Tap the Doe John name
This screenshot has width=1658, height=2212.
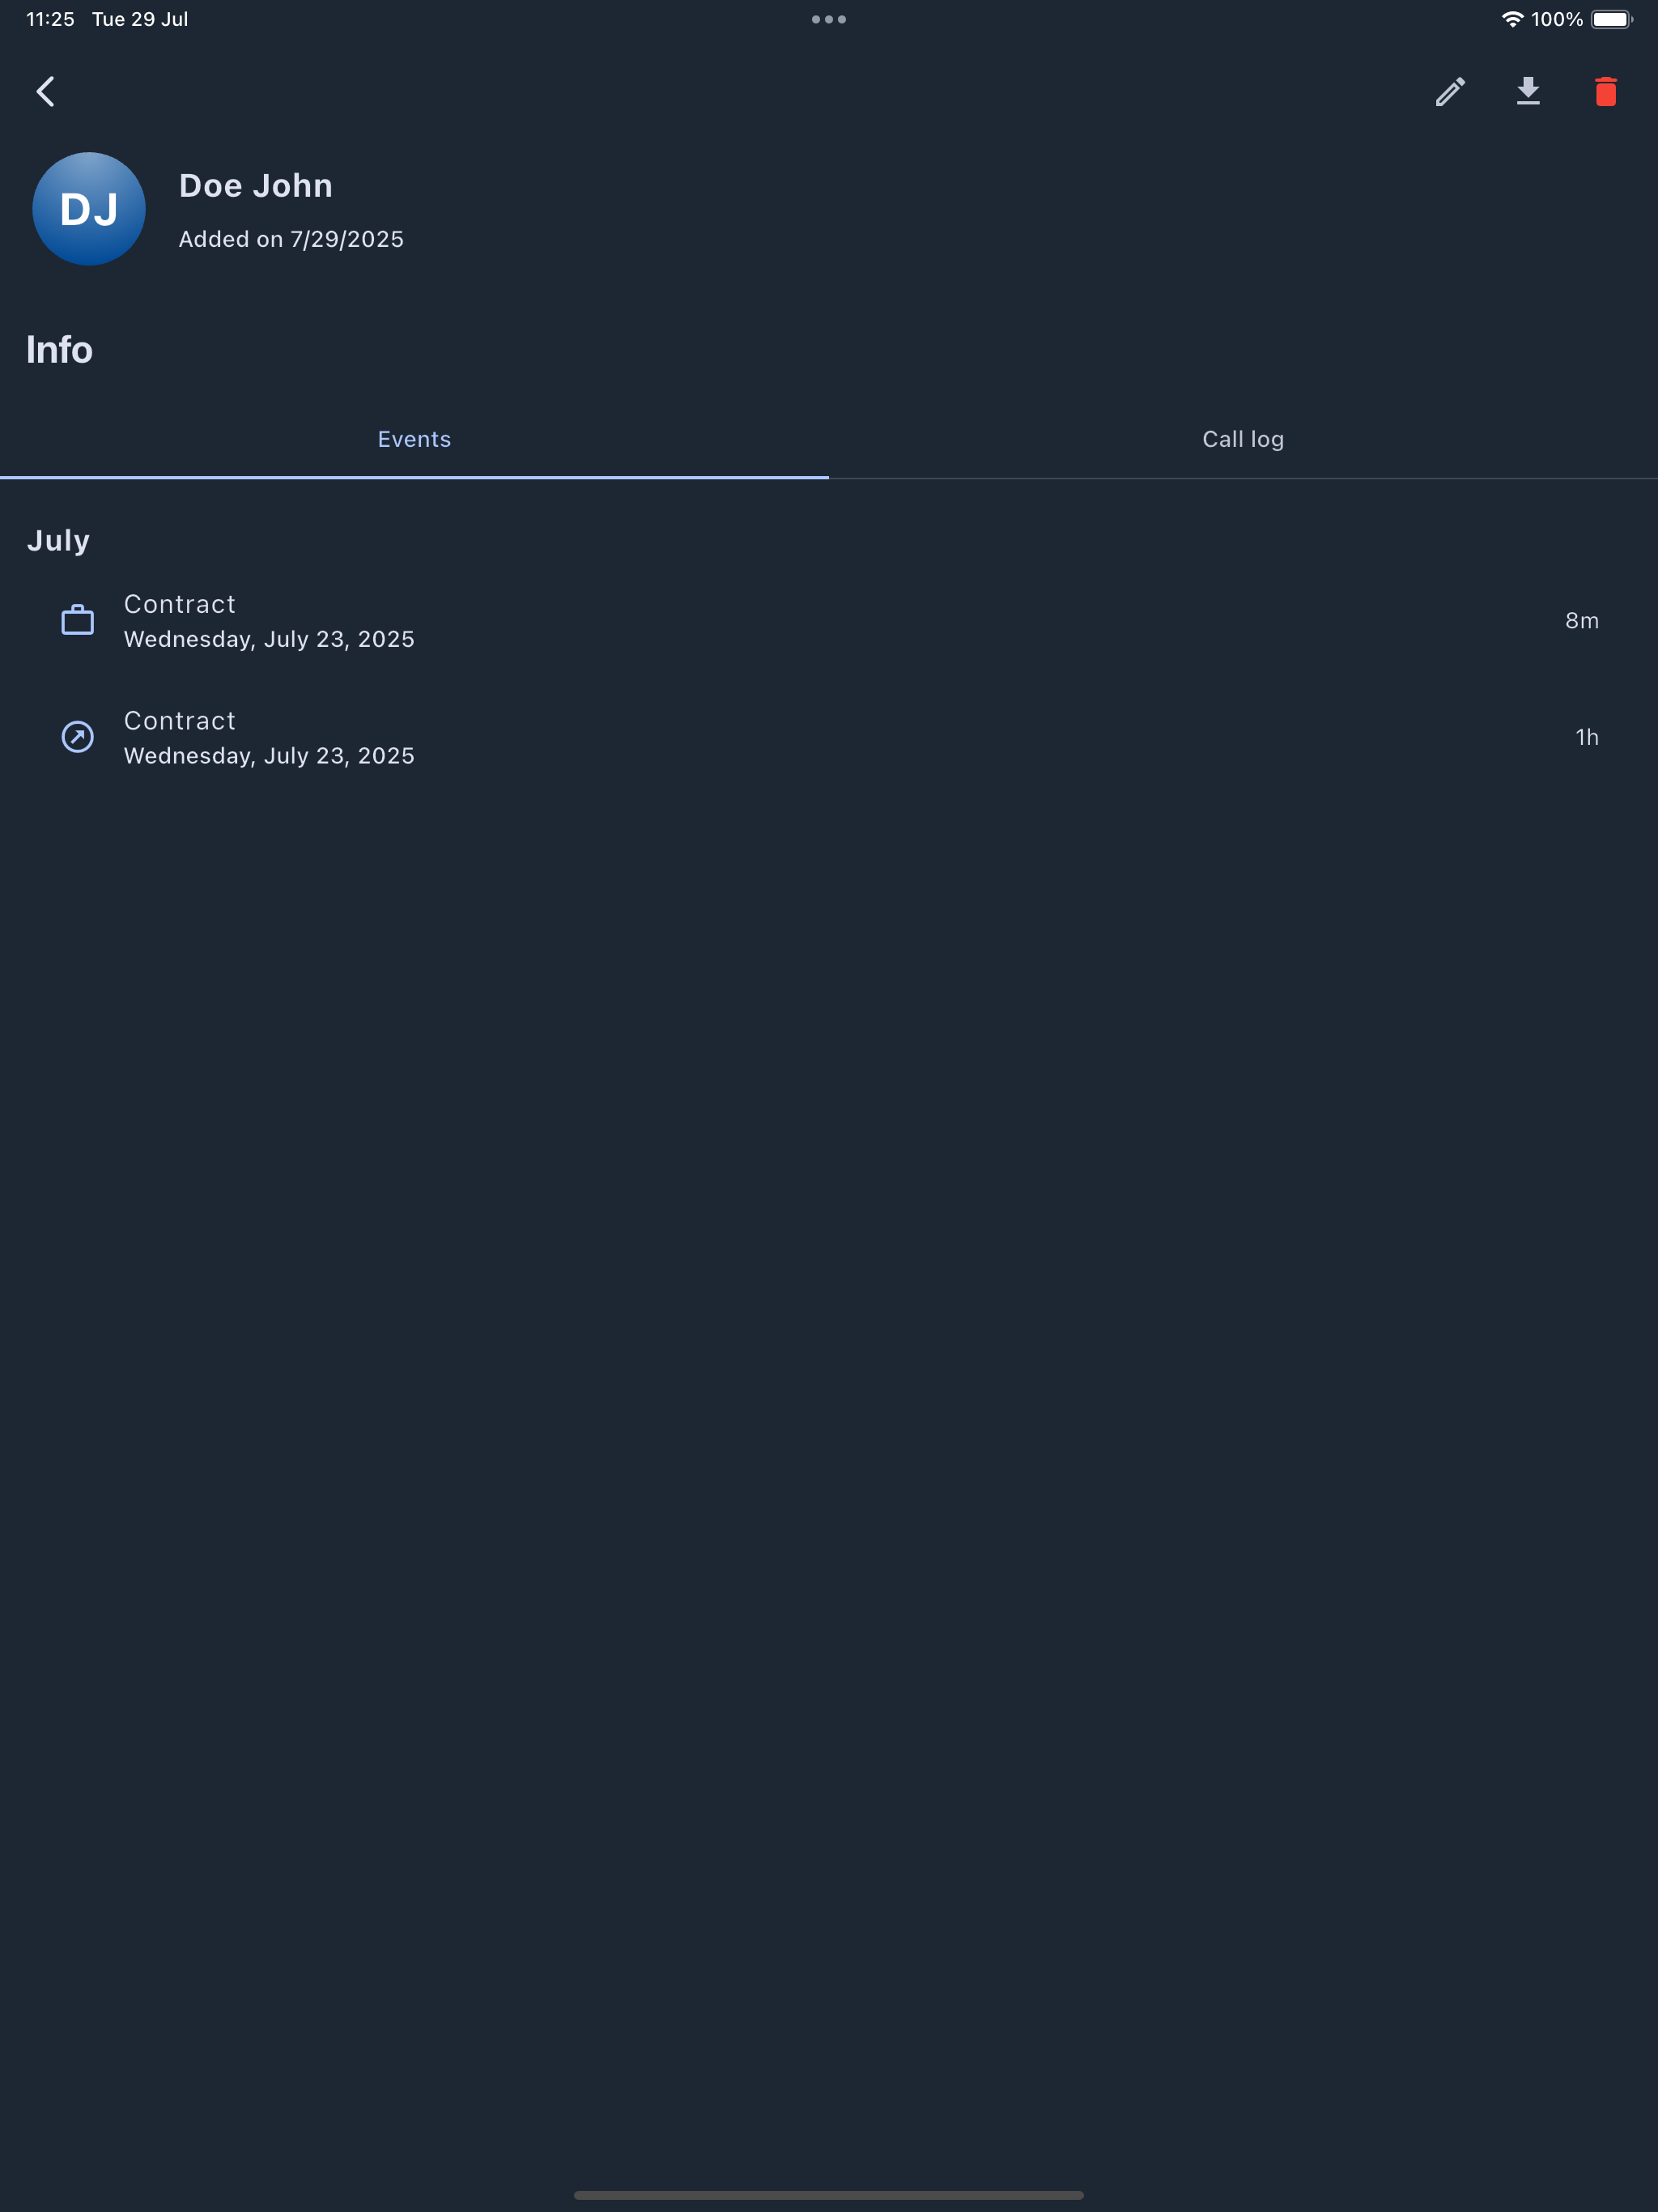click(256, 186)
